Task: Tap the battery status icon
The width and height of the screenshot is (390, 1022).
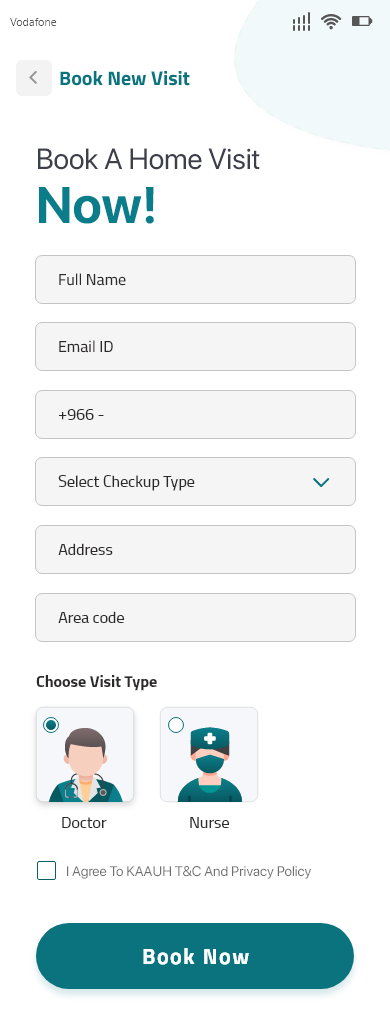Action: (x=362, y=22)
